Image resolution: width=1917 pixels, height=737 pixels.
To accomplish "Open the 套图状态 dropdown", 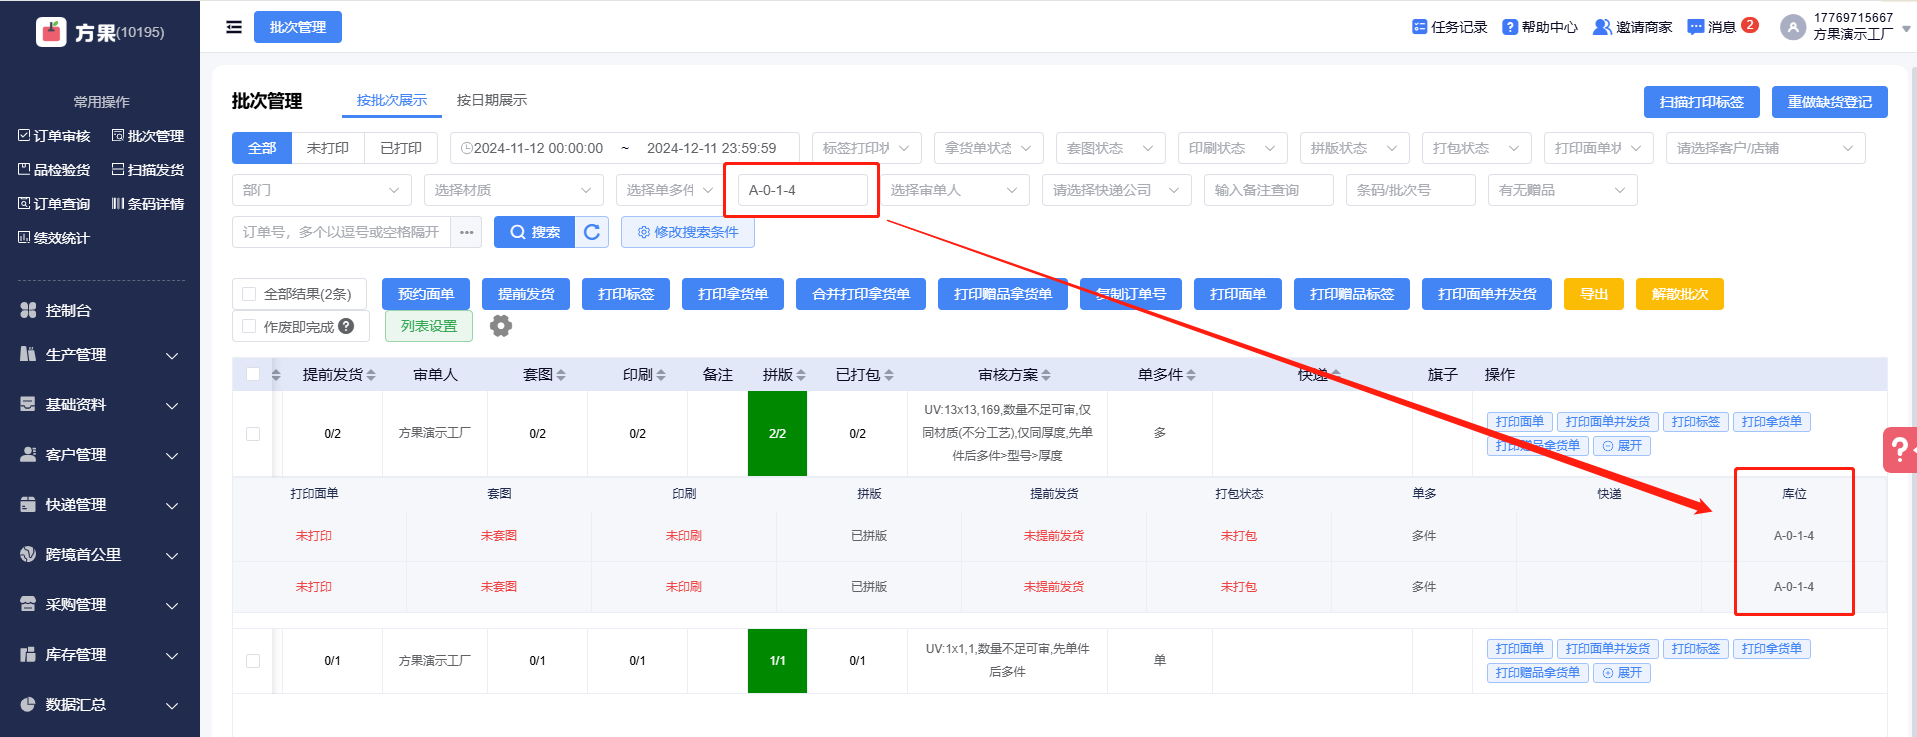I will click(1111, 148).
